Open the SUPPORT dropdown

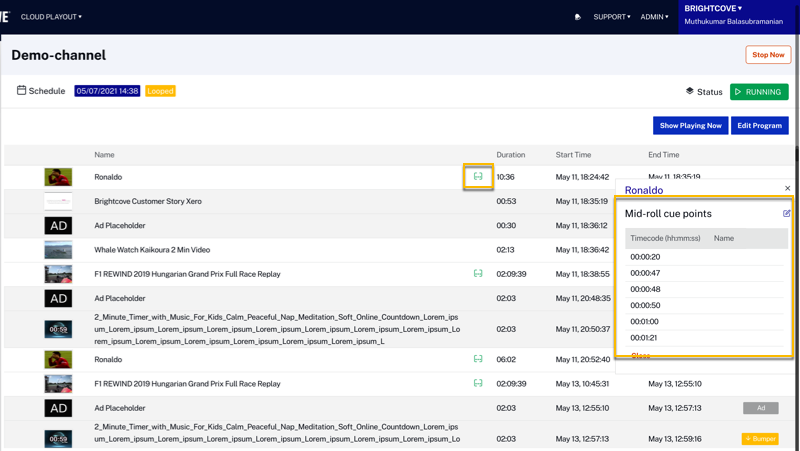point(612,17)
